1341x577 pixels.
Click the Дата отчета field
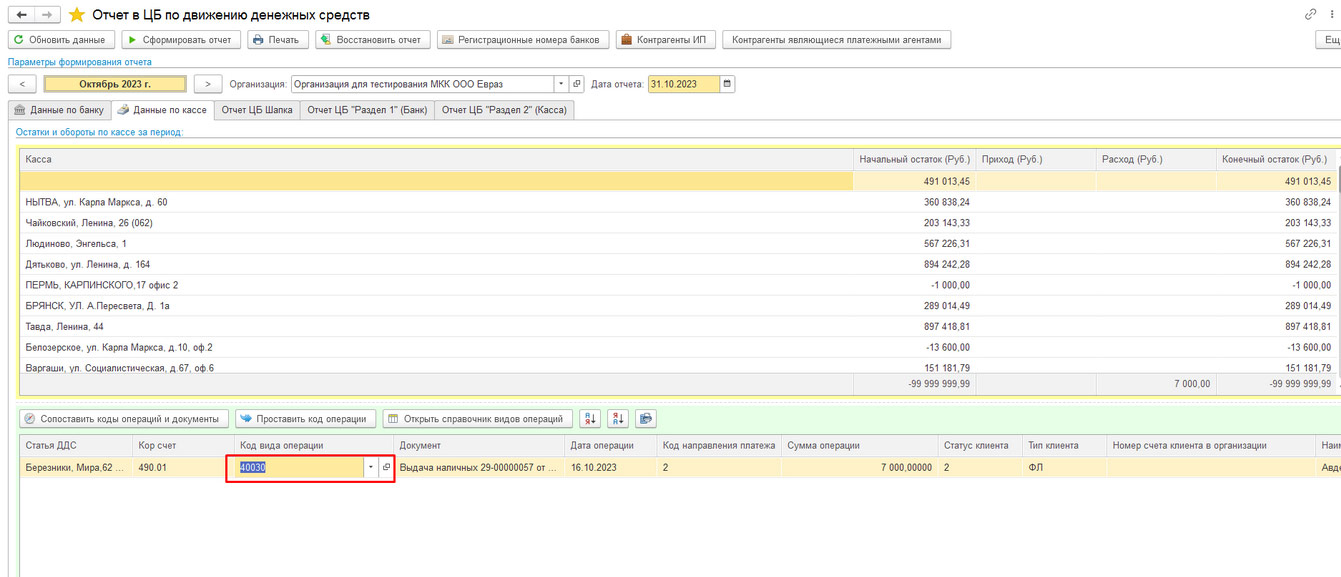coord(684,84)
